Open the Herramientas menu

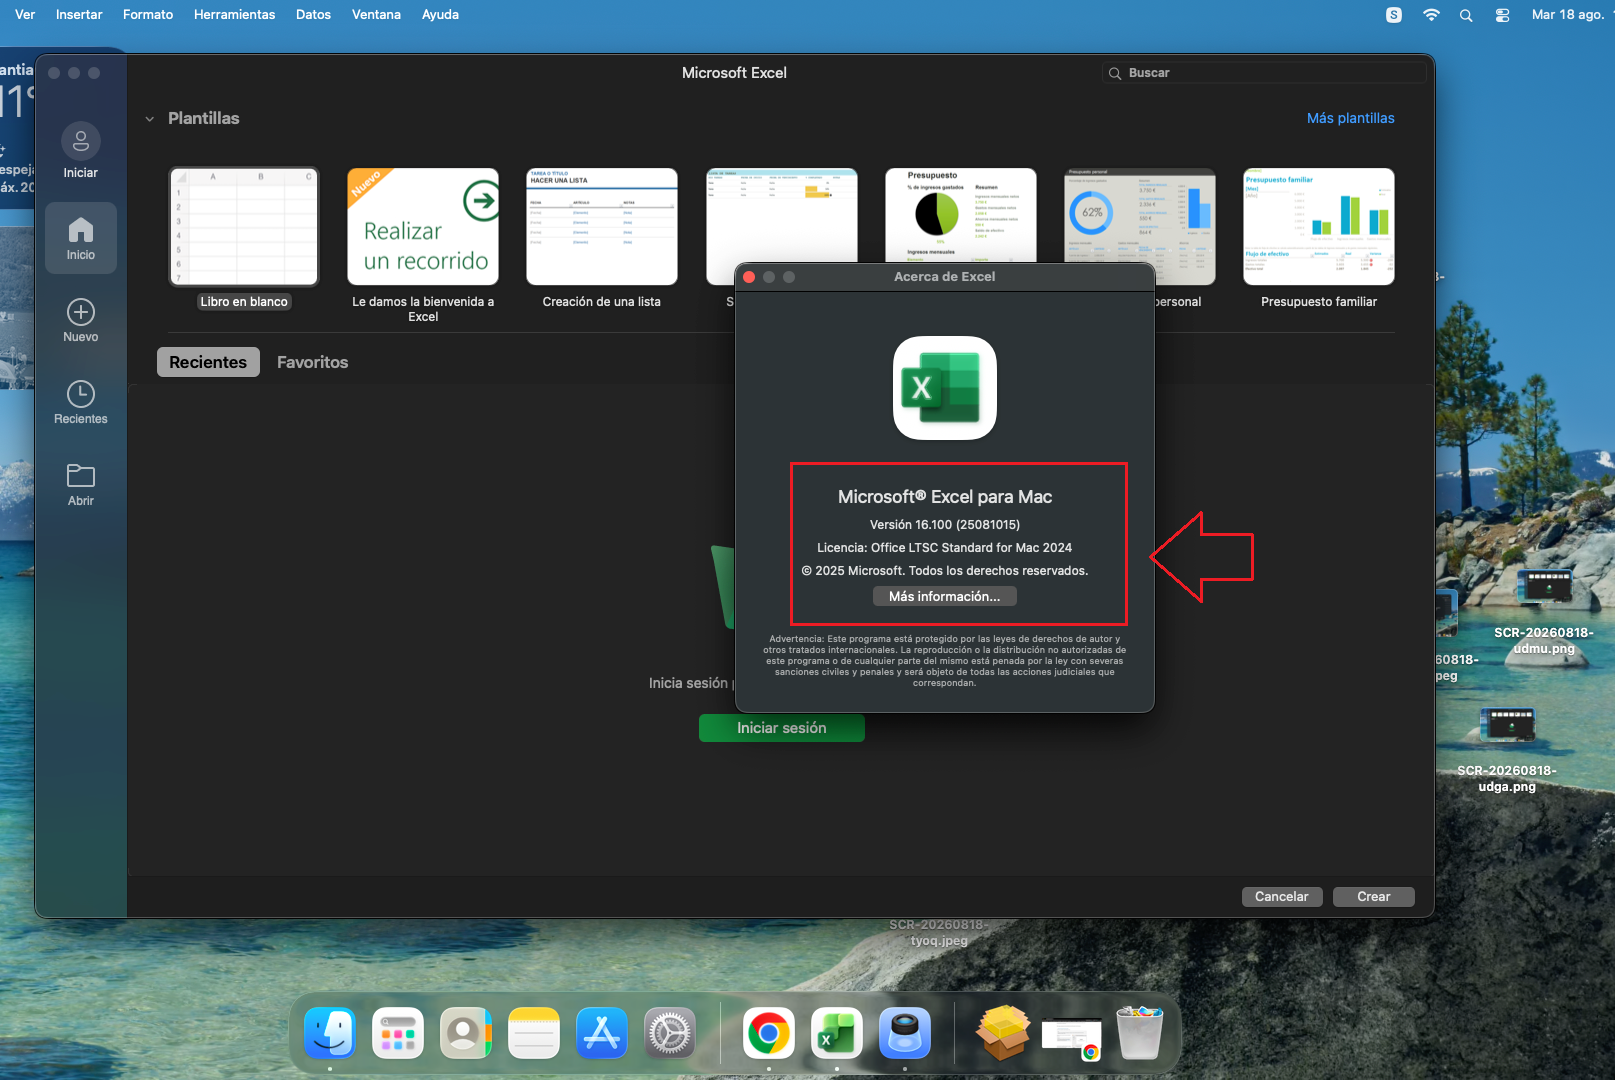pyautogui.click(x=234, y=15)
